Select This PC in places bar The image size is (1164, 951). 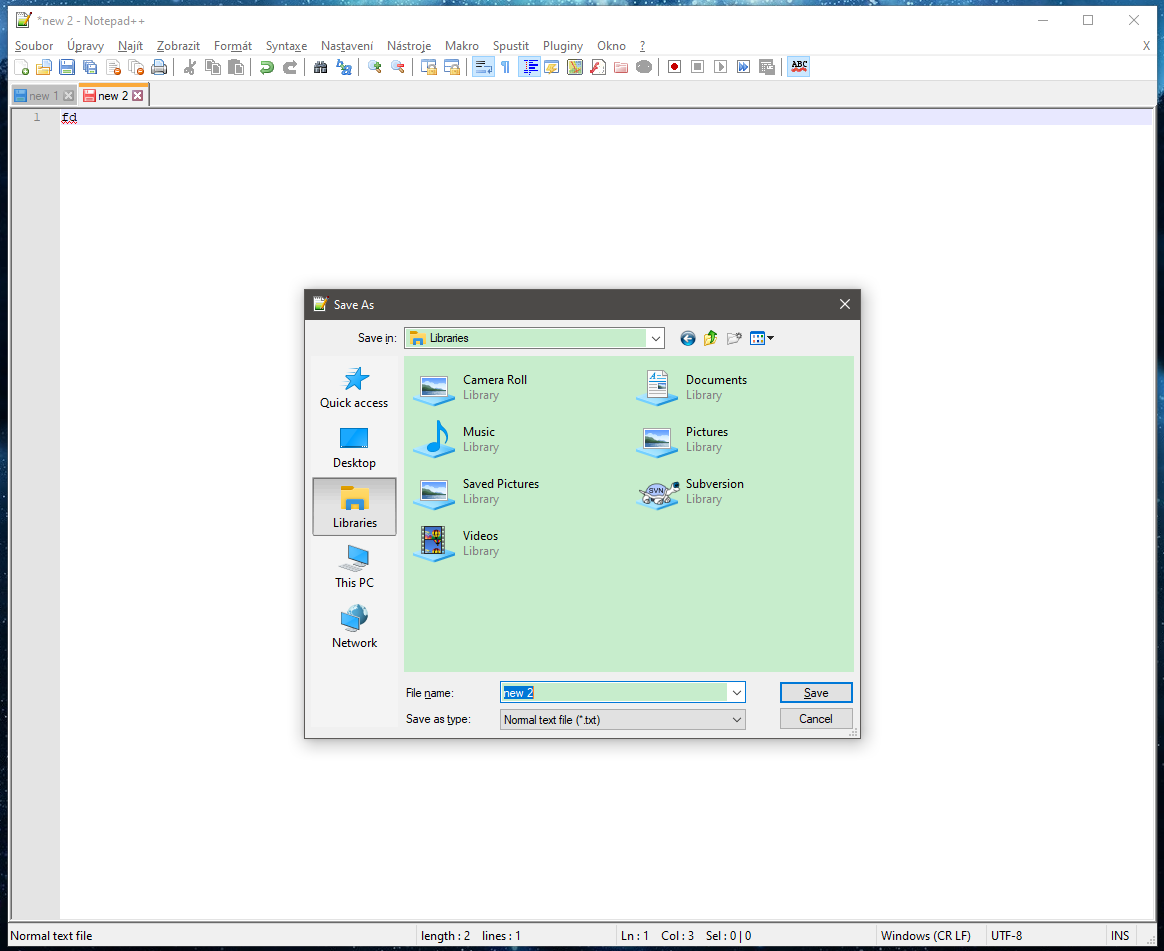pos(354,567)
